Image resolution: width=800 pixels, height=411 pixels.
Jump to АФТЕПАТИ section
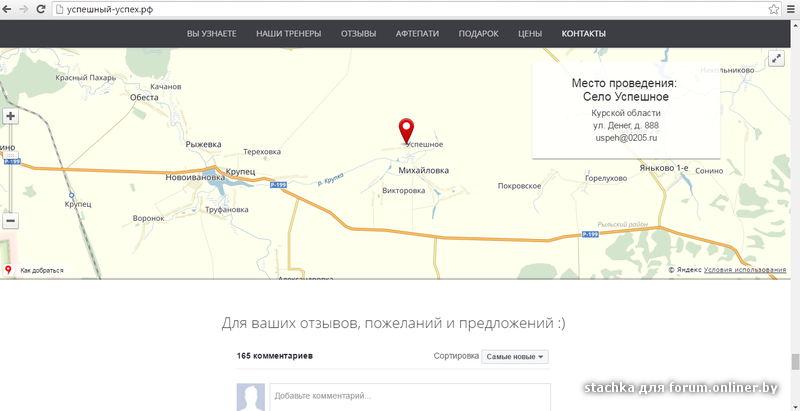pyautogui.click(x=417, y=34)
